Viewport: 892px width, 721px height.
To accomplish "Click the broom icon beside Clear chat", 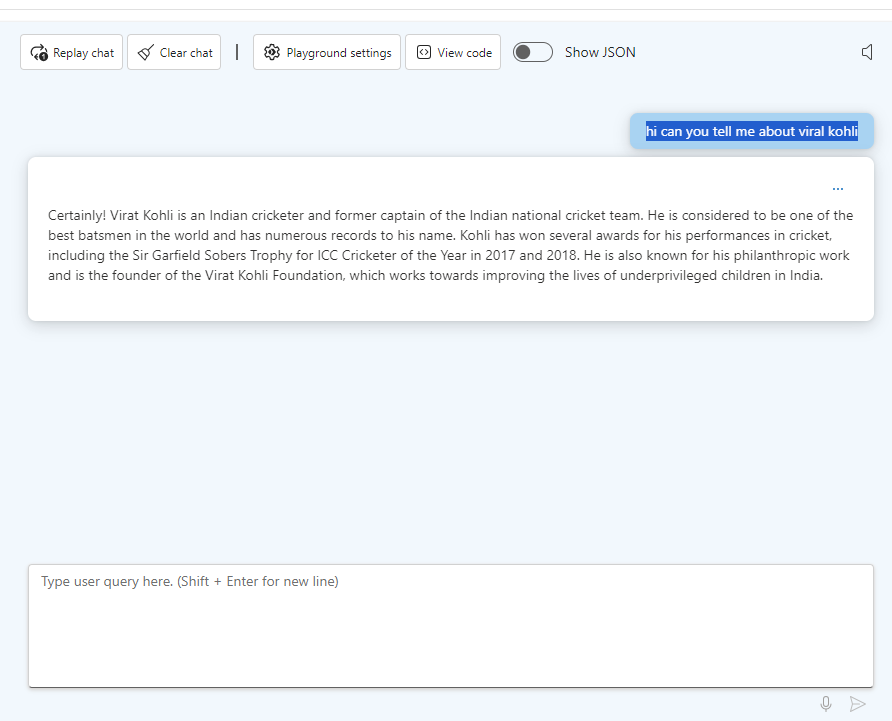I will (x=146, y=52).
